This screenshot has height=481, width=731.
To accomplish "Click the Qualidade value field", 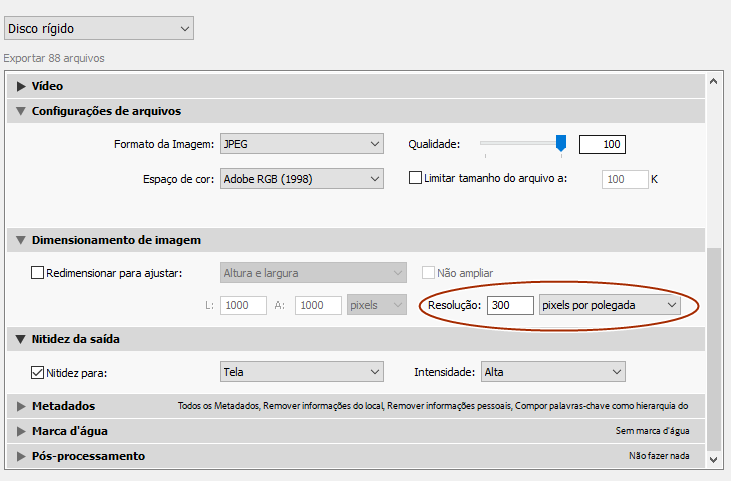I will point(602,145).
